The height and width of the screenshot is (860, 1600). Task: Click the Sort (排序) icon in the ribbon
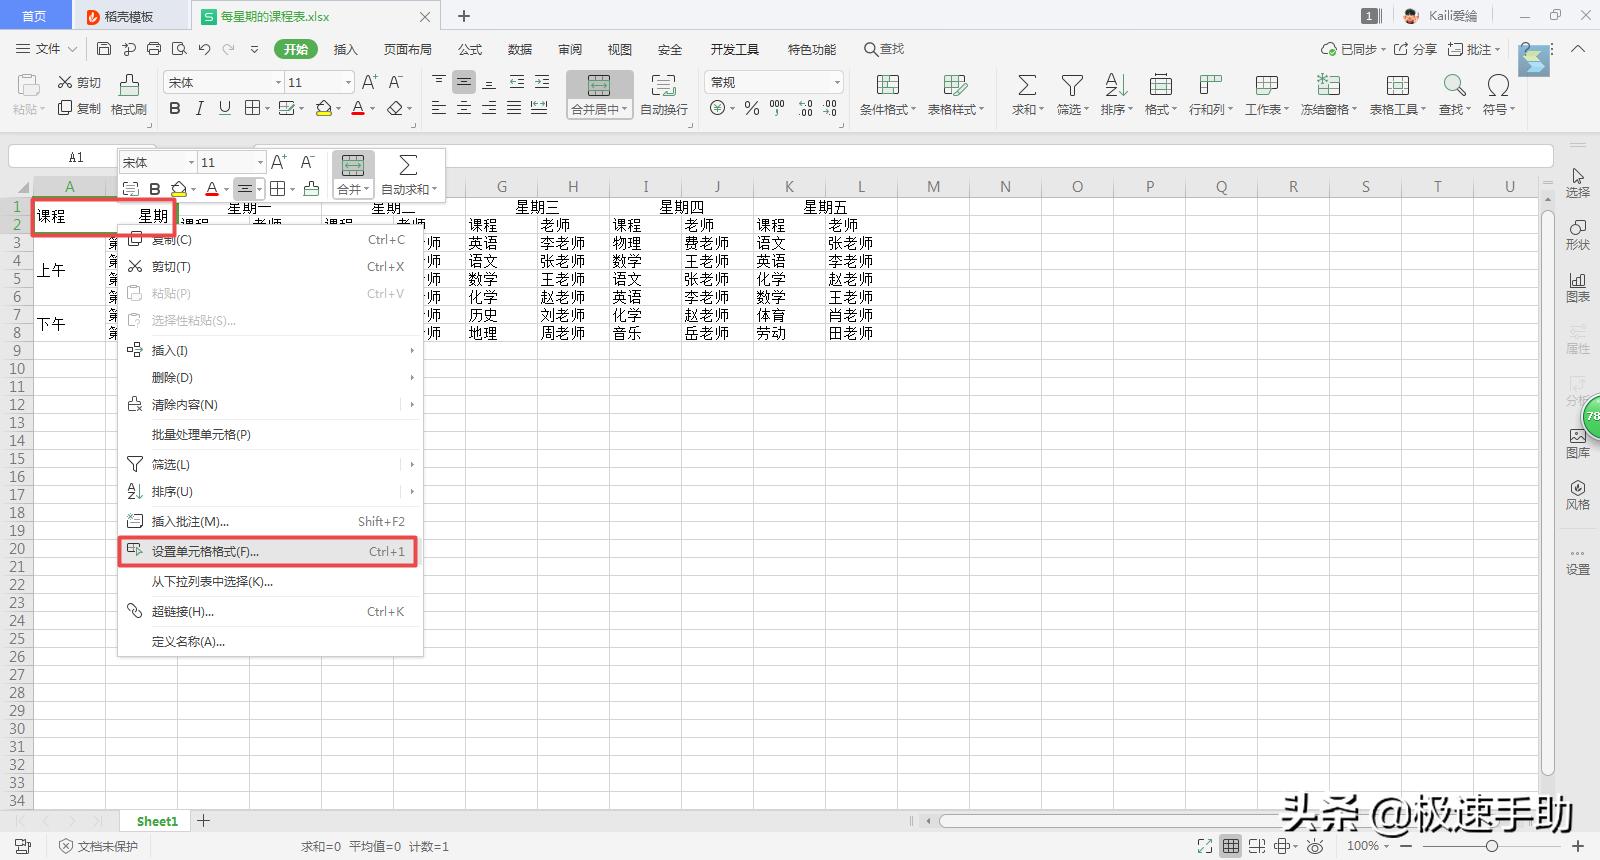[1116, 86]
